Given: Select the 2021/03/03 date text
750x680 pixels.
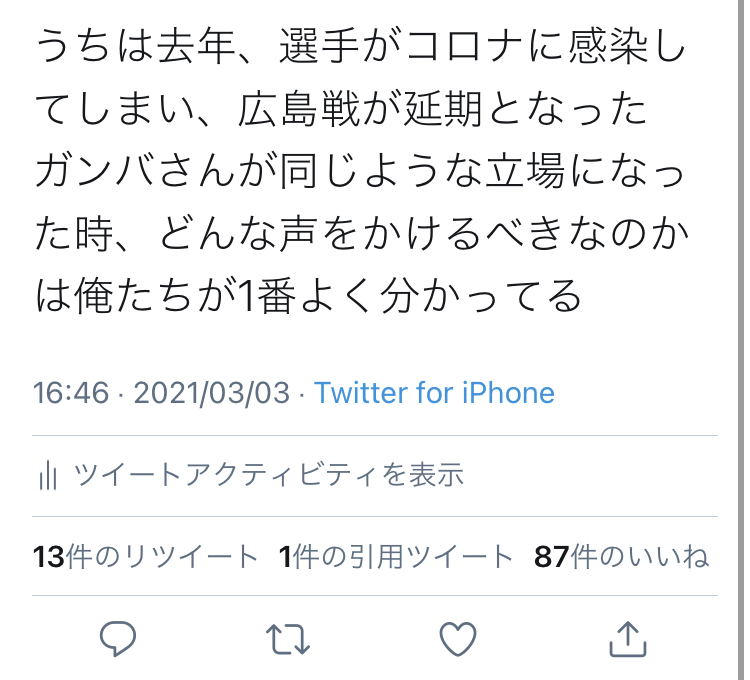Looking at the screenshot, I should pos(211,392).
